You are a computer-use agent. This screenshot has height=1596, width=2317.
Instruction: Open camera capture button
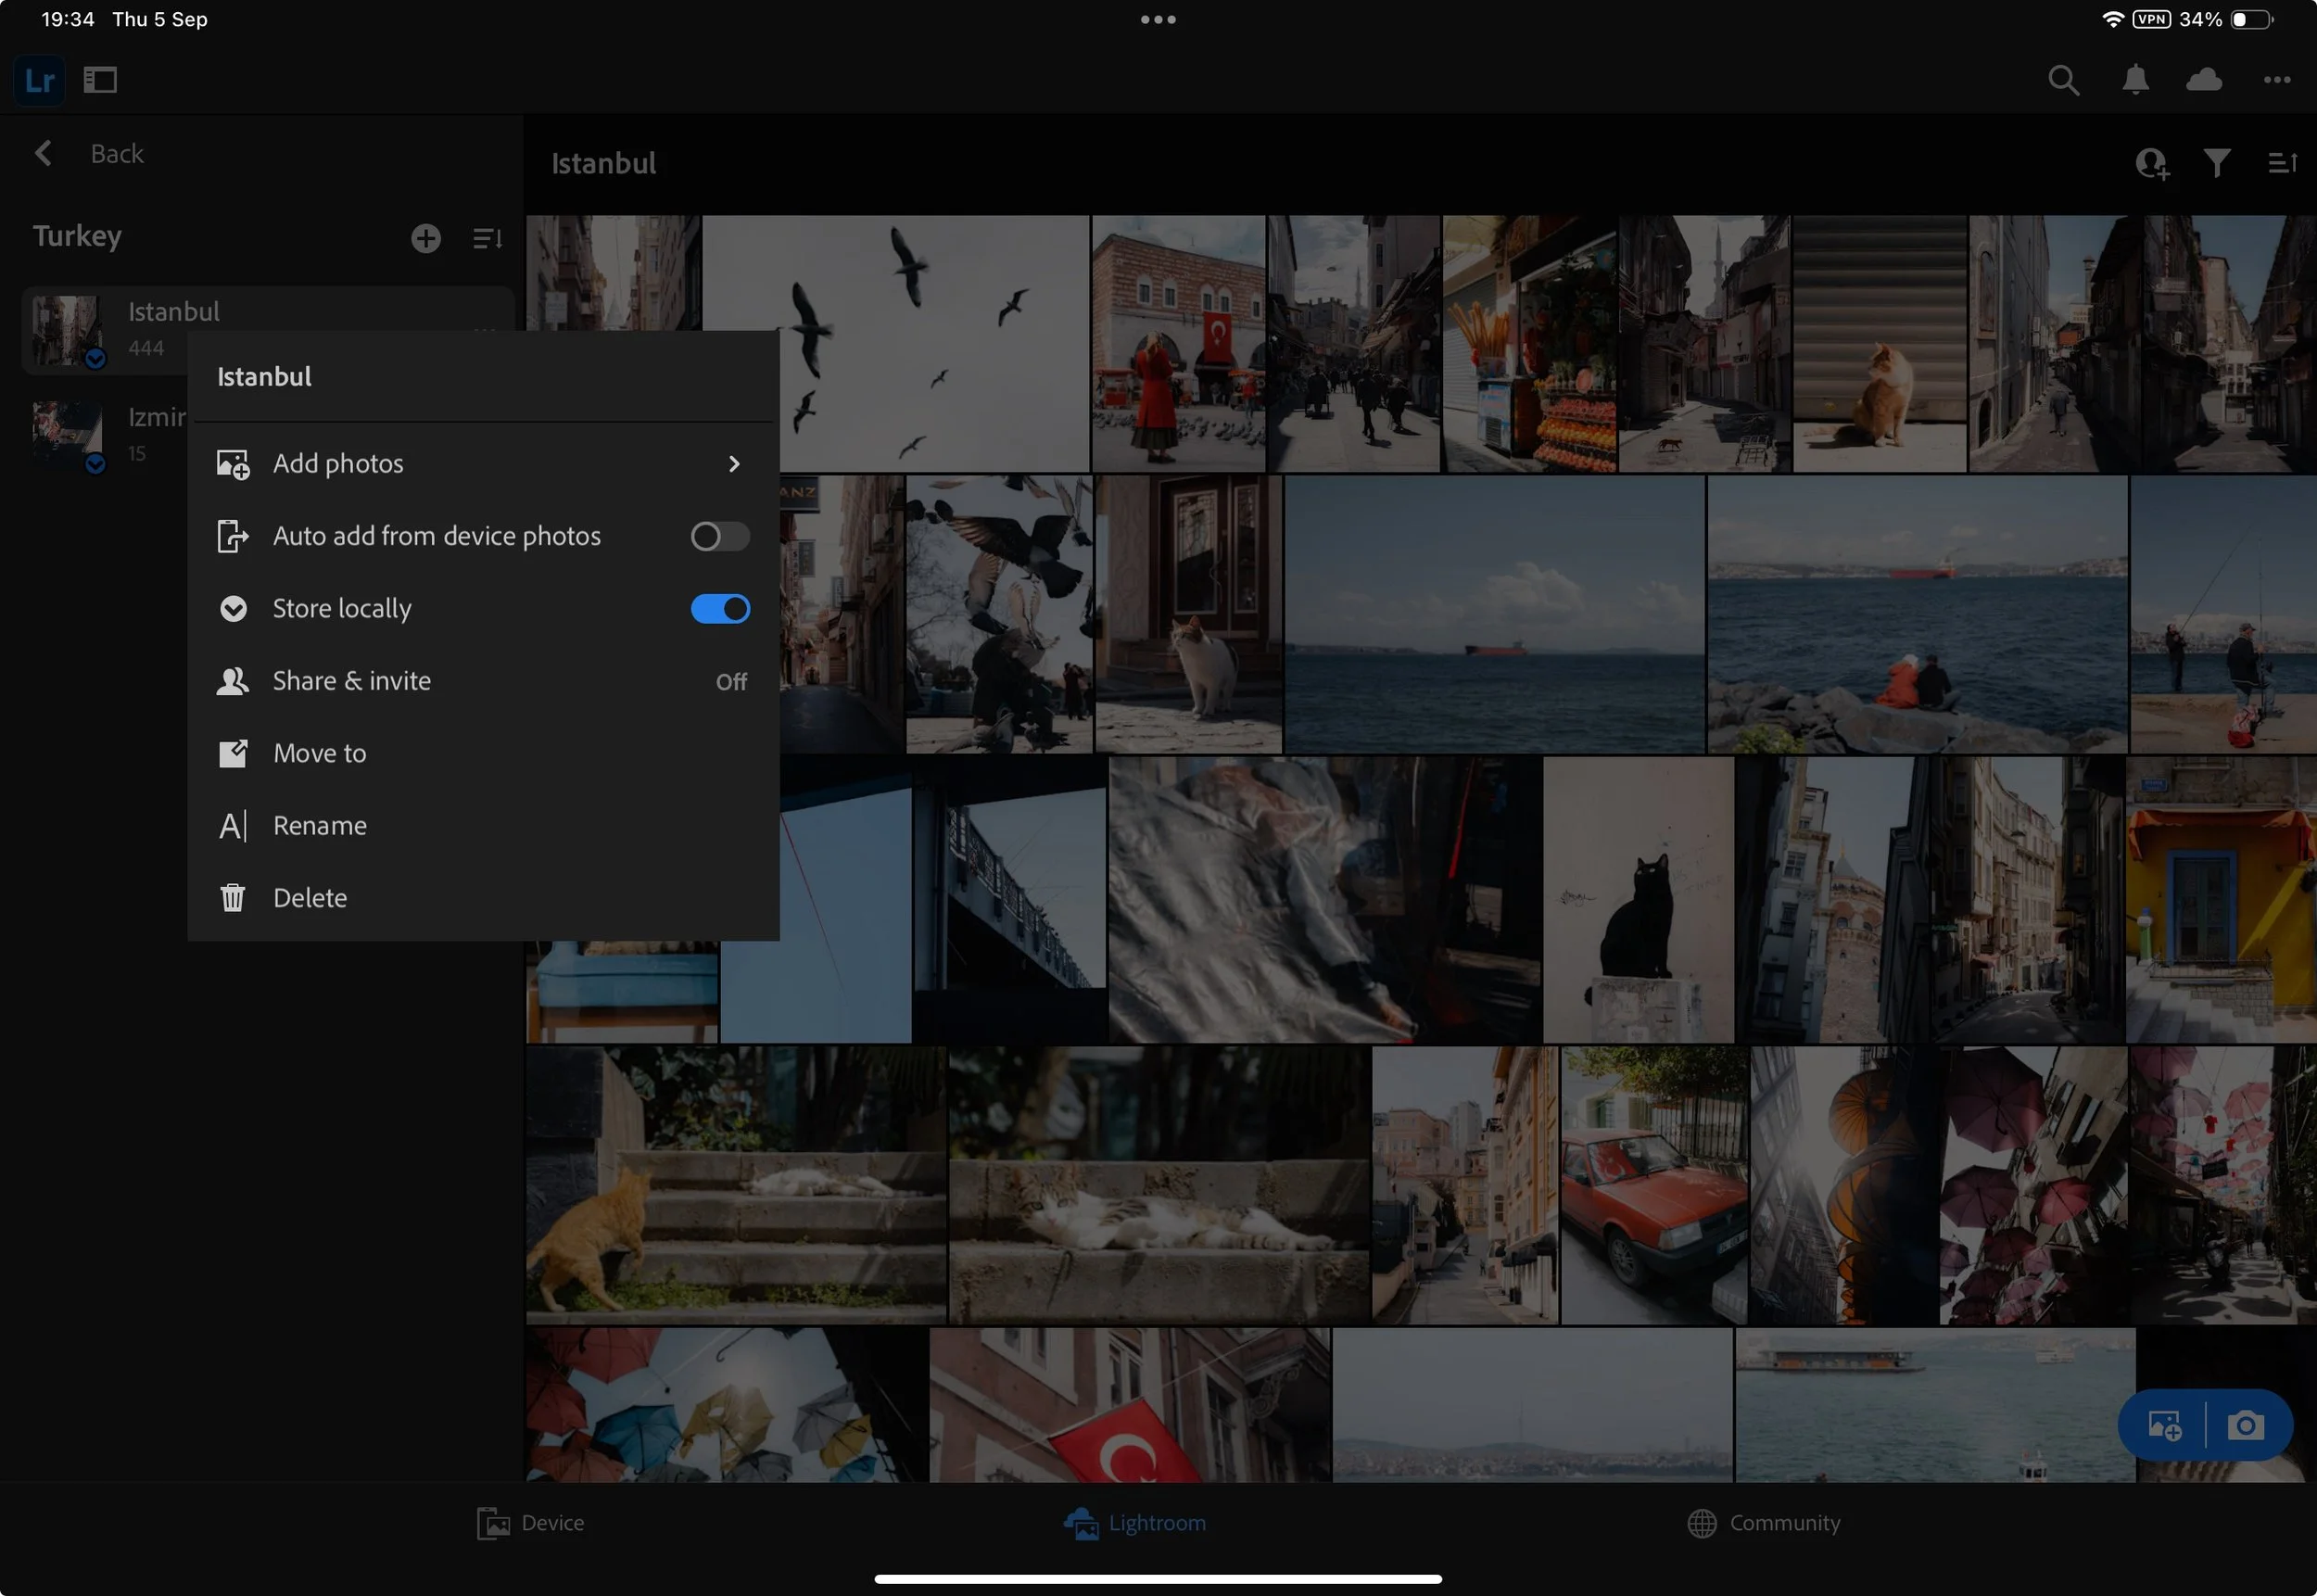coord(2245,1425)
